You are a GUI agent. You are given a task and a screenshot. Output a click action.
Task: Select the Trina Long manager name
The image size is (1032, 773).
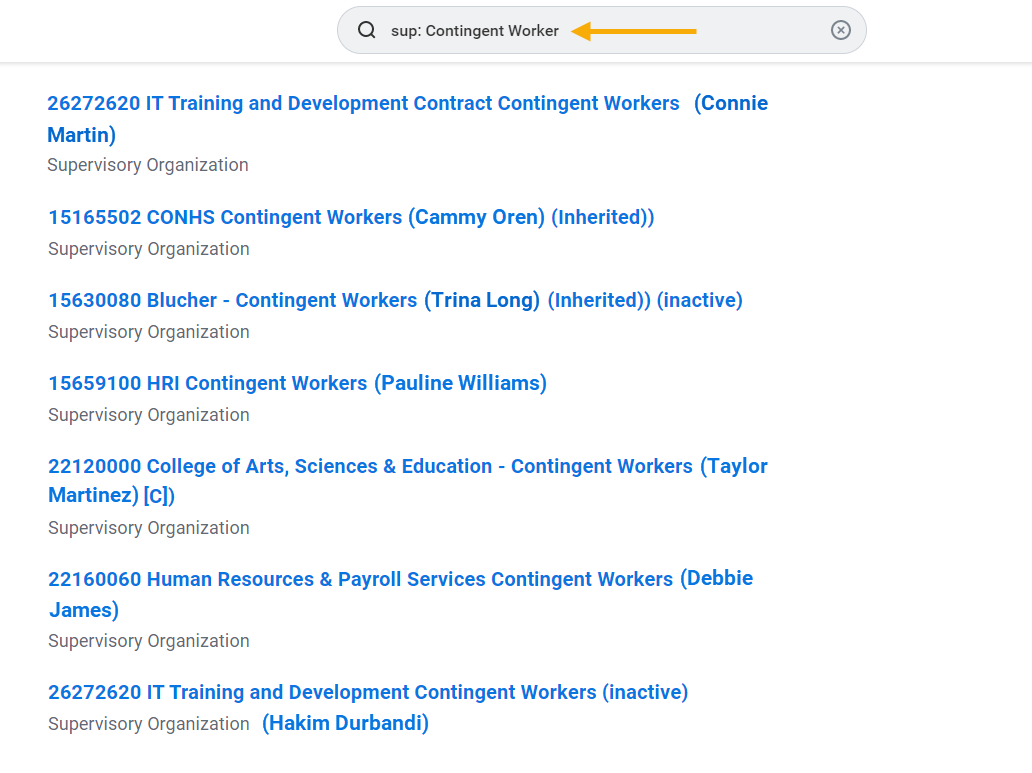coord(482,300)
